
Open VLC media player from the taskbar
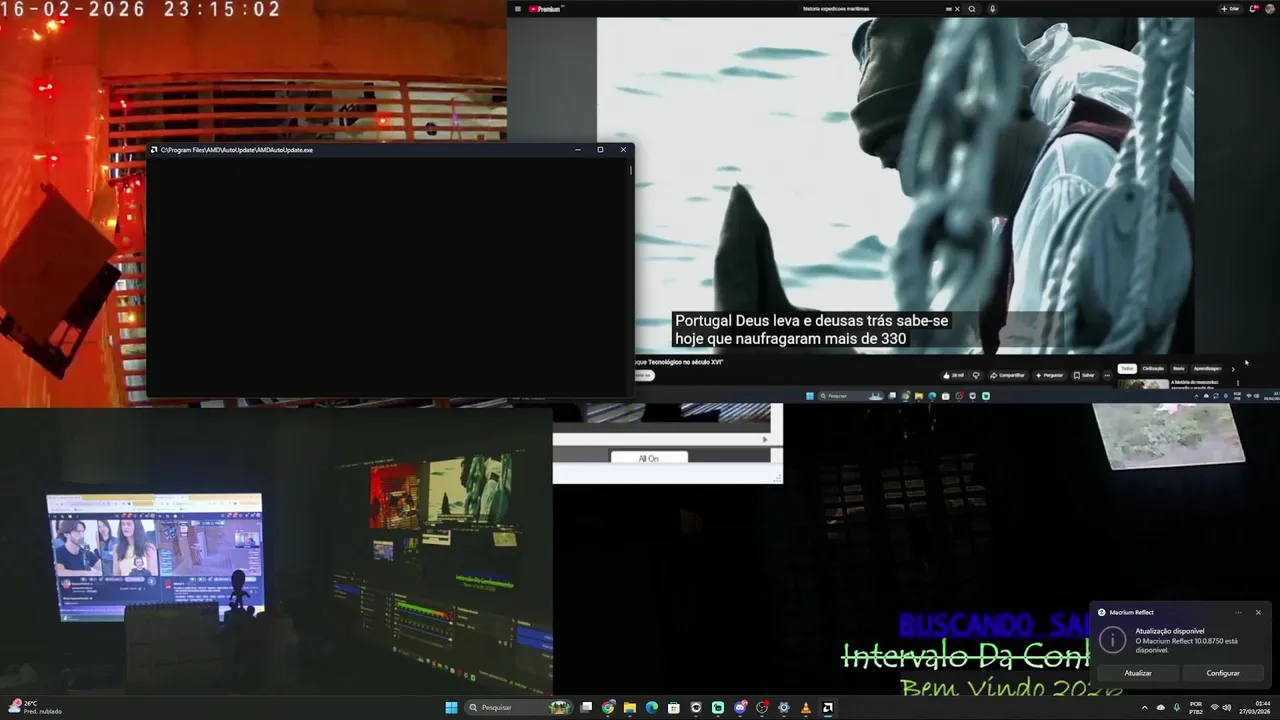point(806,708)
